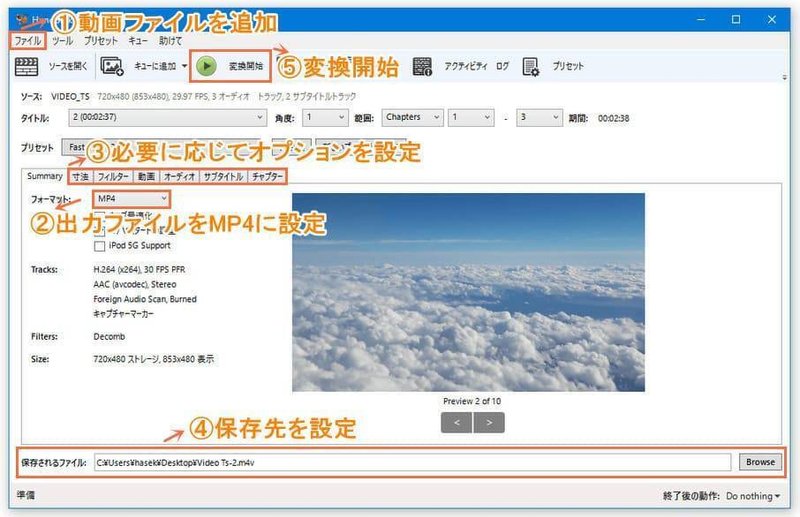Click the cloud preview image

tap(468, 292)
